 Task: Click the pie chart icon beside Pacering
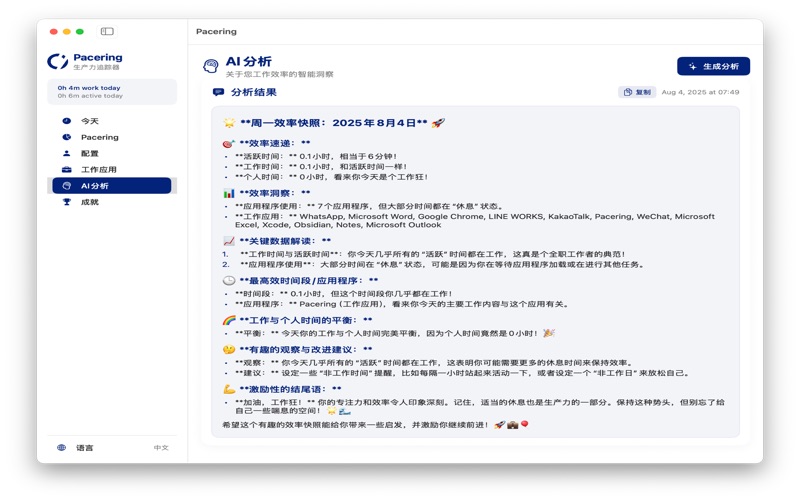click(x=67, y=137)
